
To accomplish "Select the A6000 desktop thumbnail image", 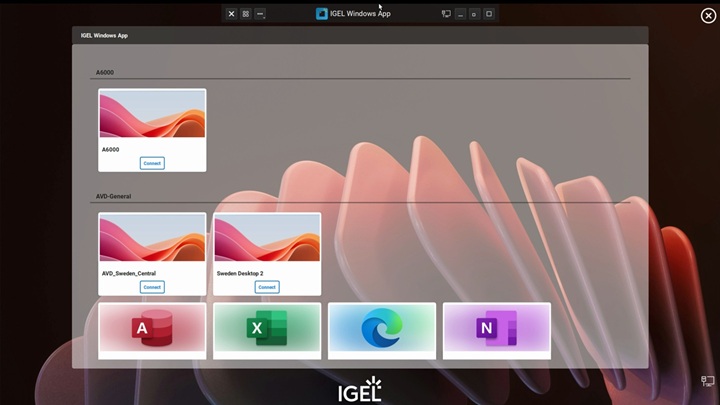I will (152, 114).
